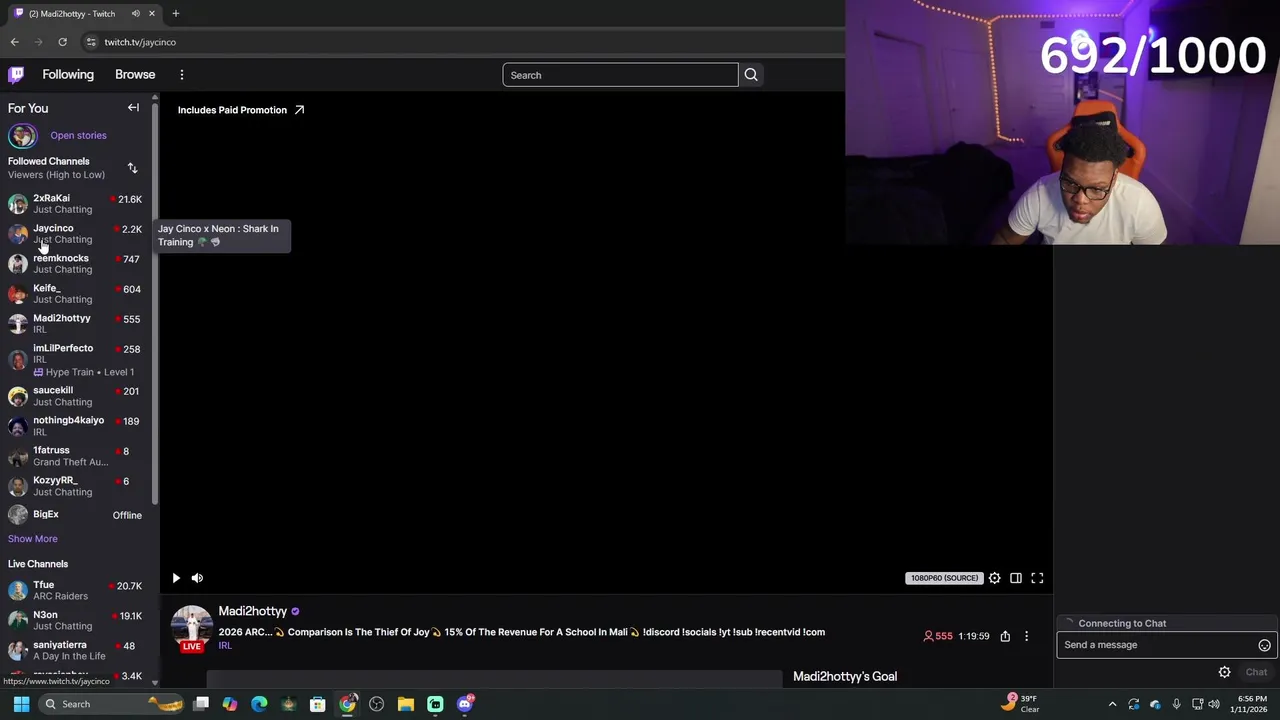
Task: Click the Twitch Search input field
Action: click(x=620, y=75)
